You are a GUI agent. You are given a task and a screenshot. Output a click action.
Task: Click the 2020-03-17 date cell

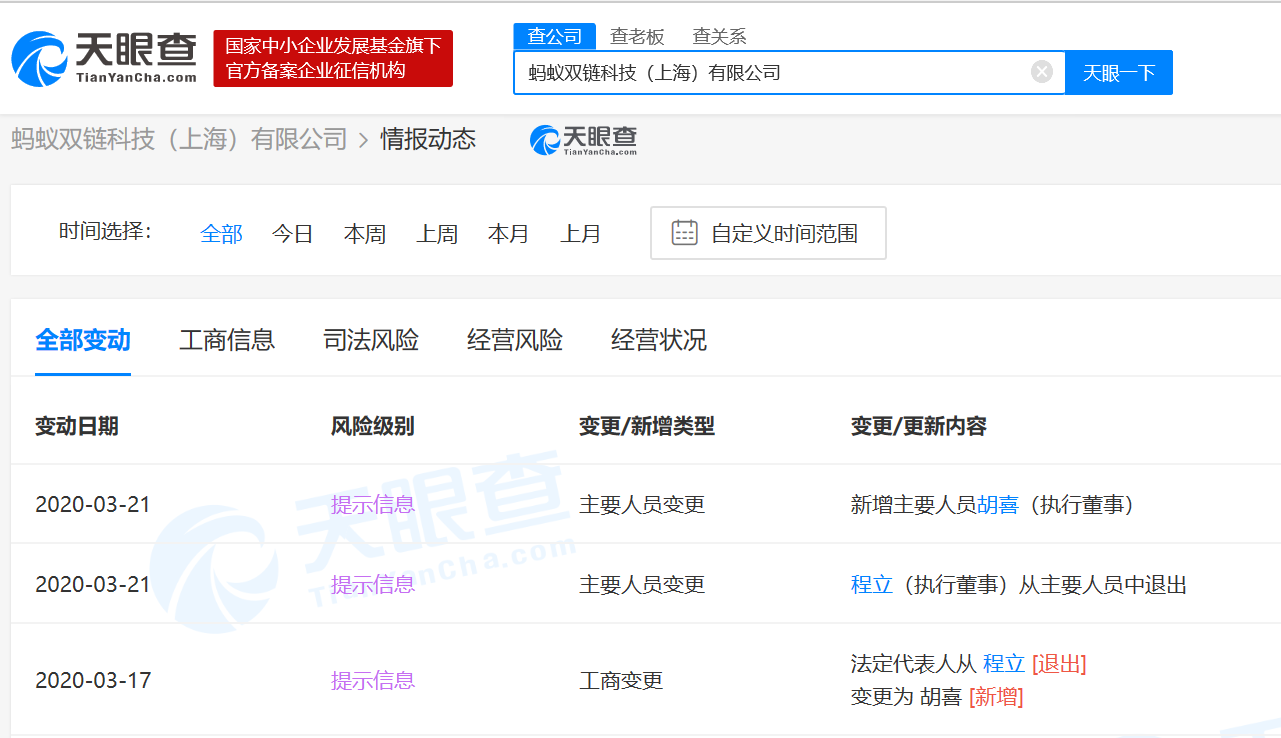tap(93, 681)
